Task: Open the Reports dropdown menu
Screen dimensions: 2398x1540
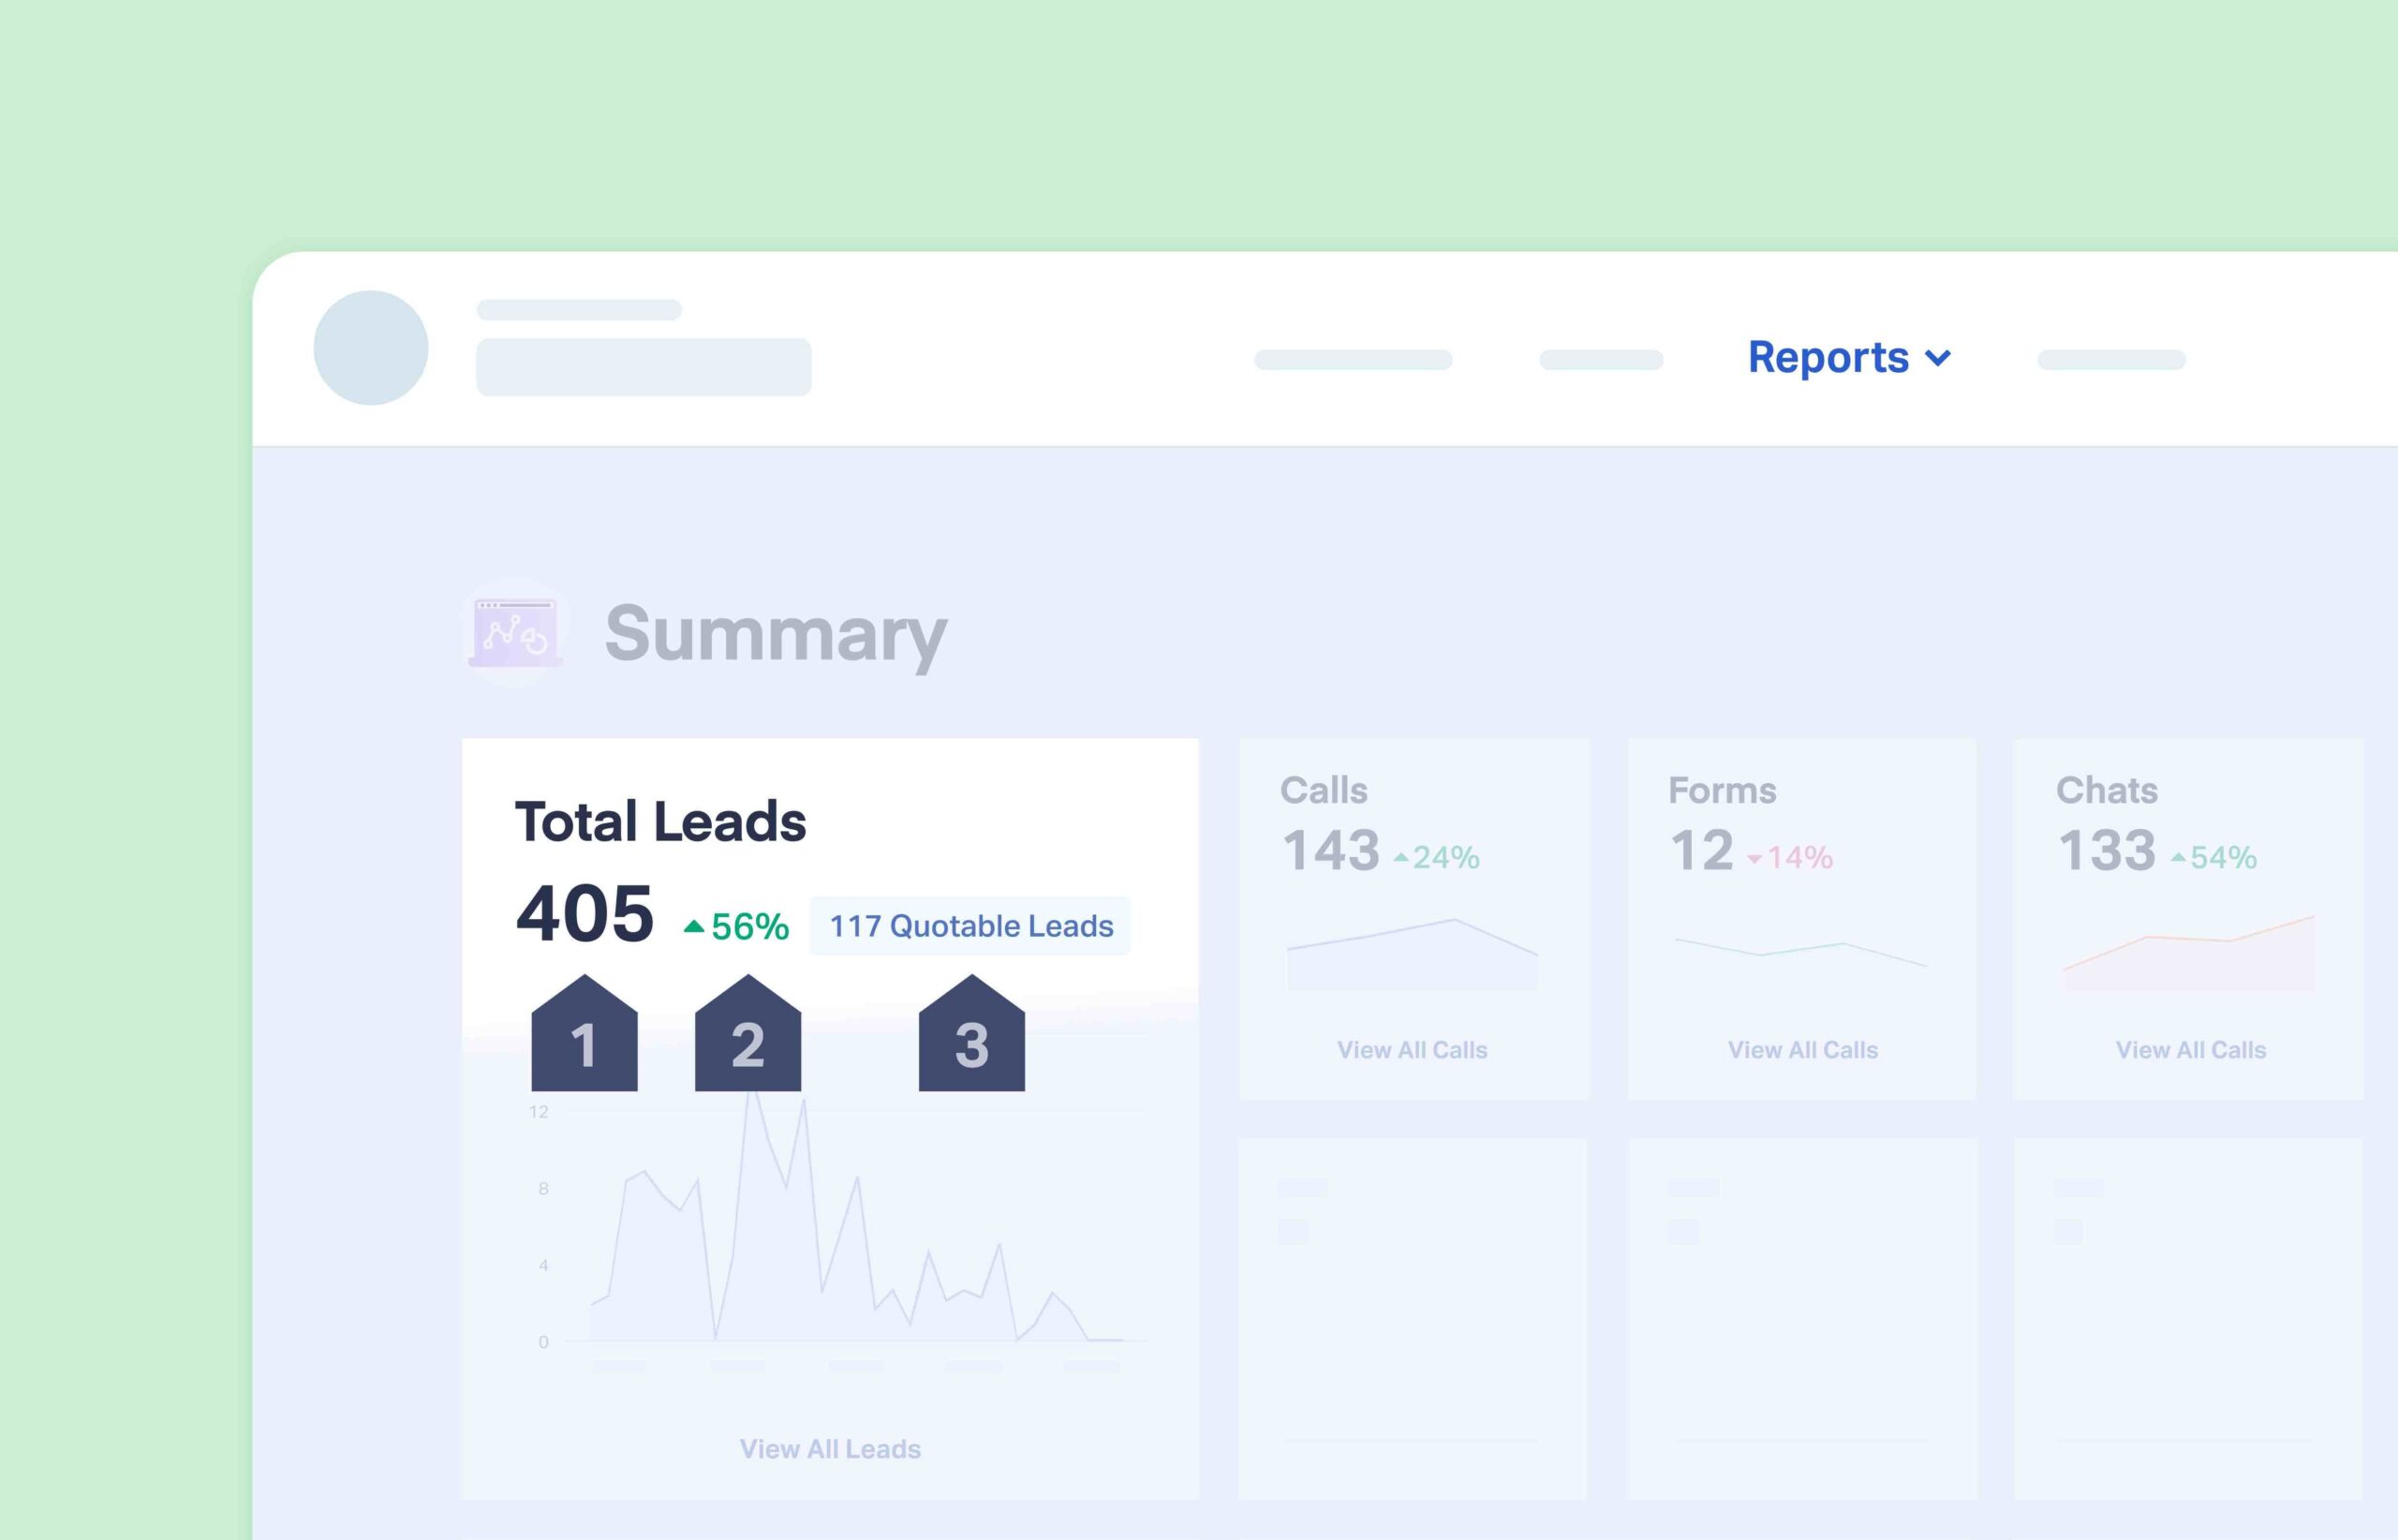Action: 1848,357
